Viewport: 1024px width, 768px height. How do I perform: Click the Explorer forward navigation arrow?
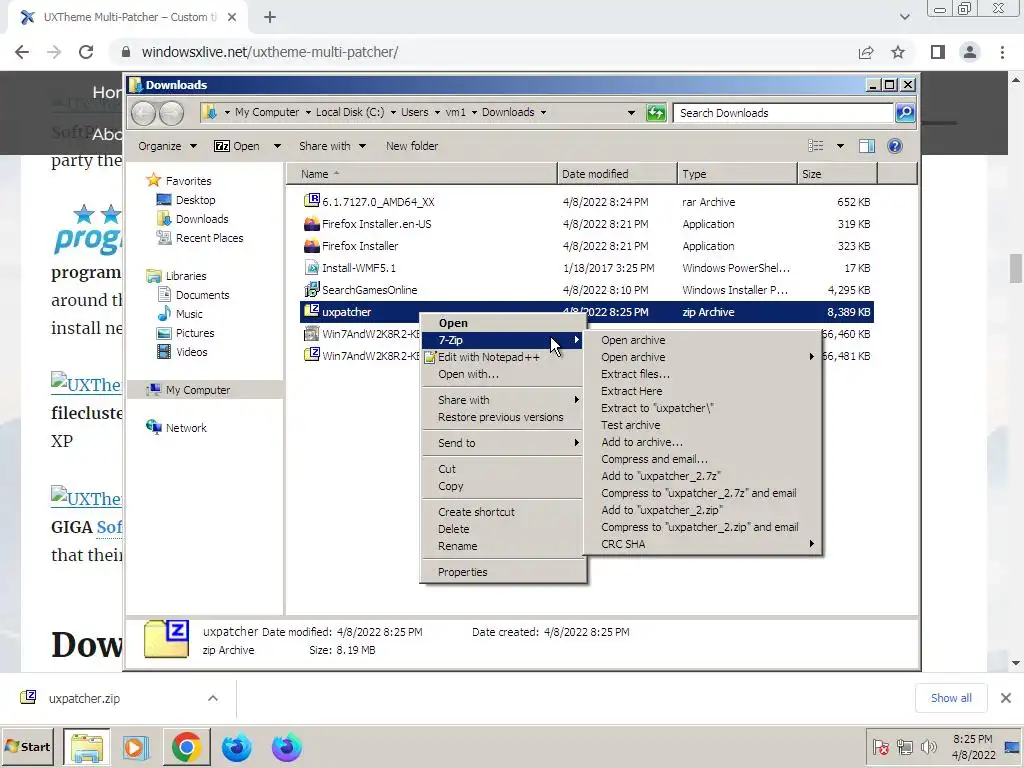click(x=171, y=113)
